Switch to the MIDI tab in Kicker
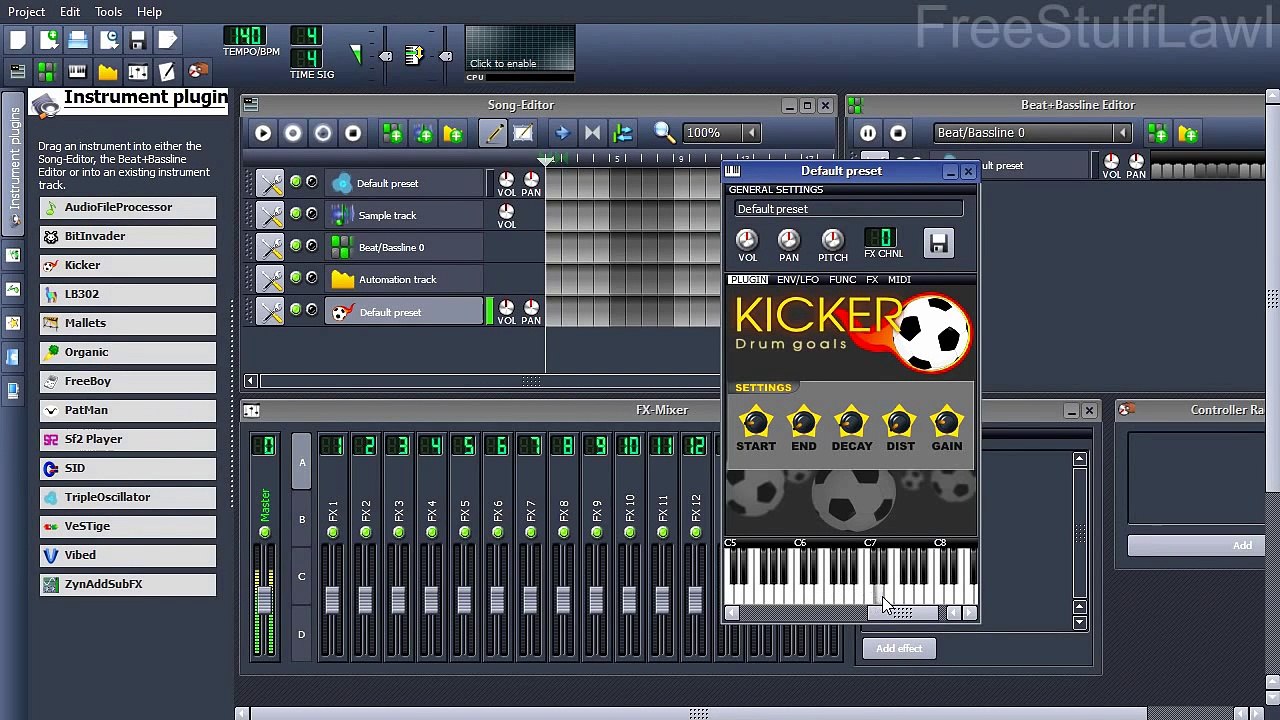The width and height of the screenshot is (1280, 720). 899,280
